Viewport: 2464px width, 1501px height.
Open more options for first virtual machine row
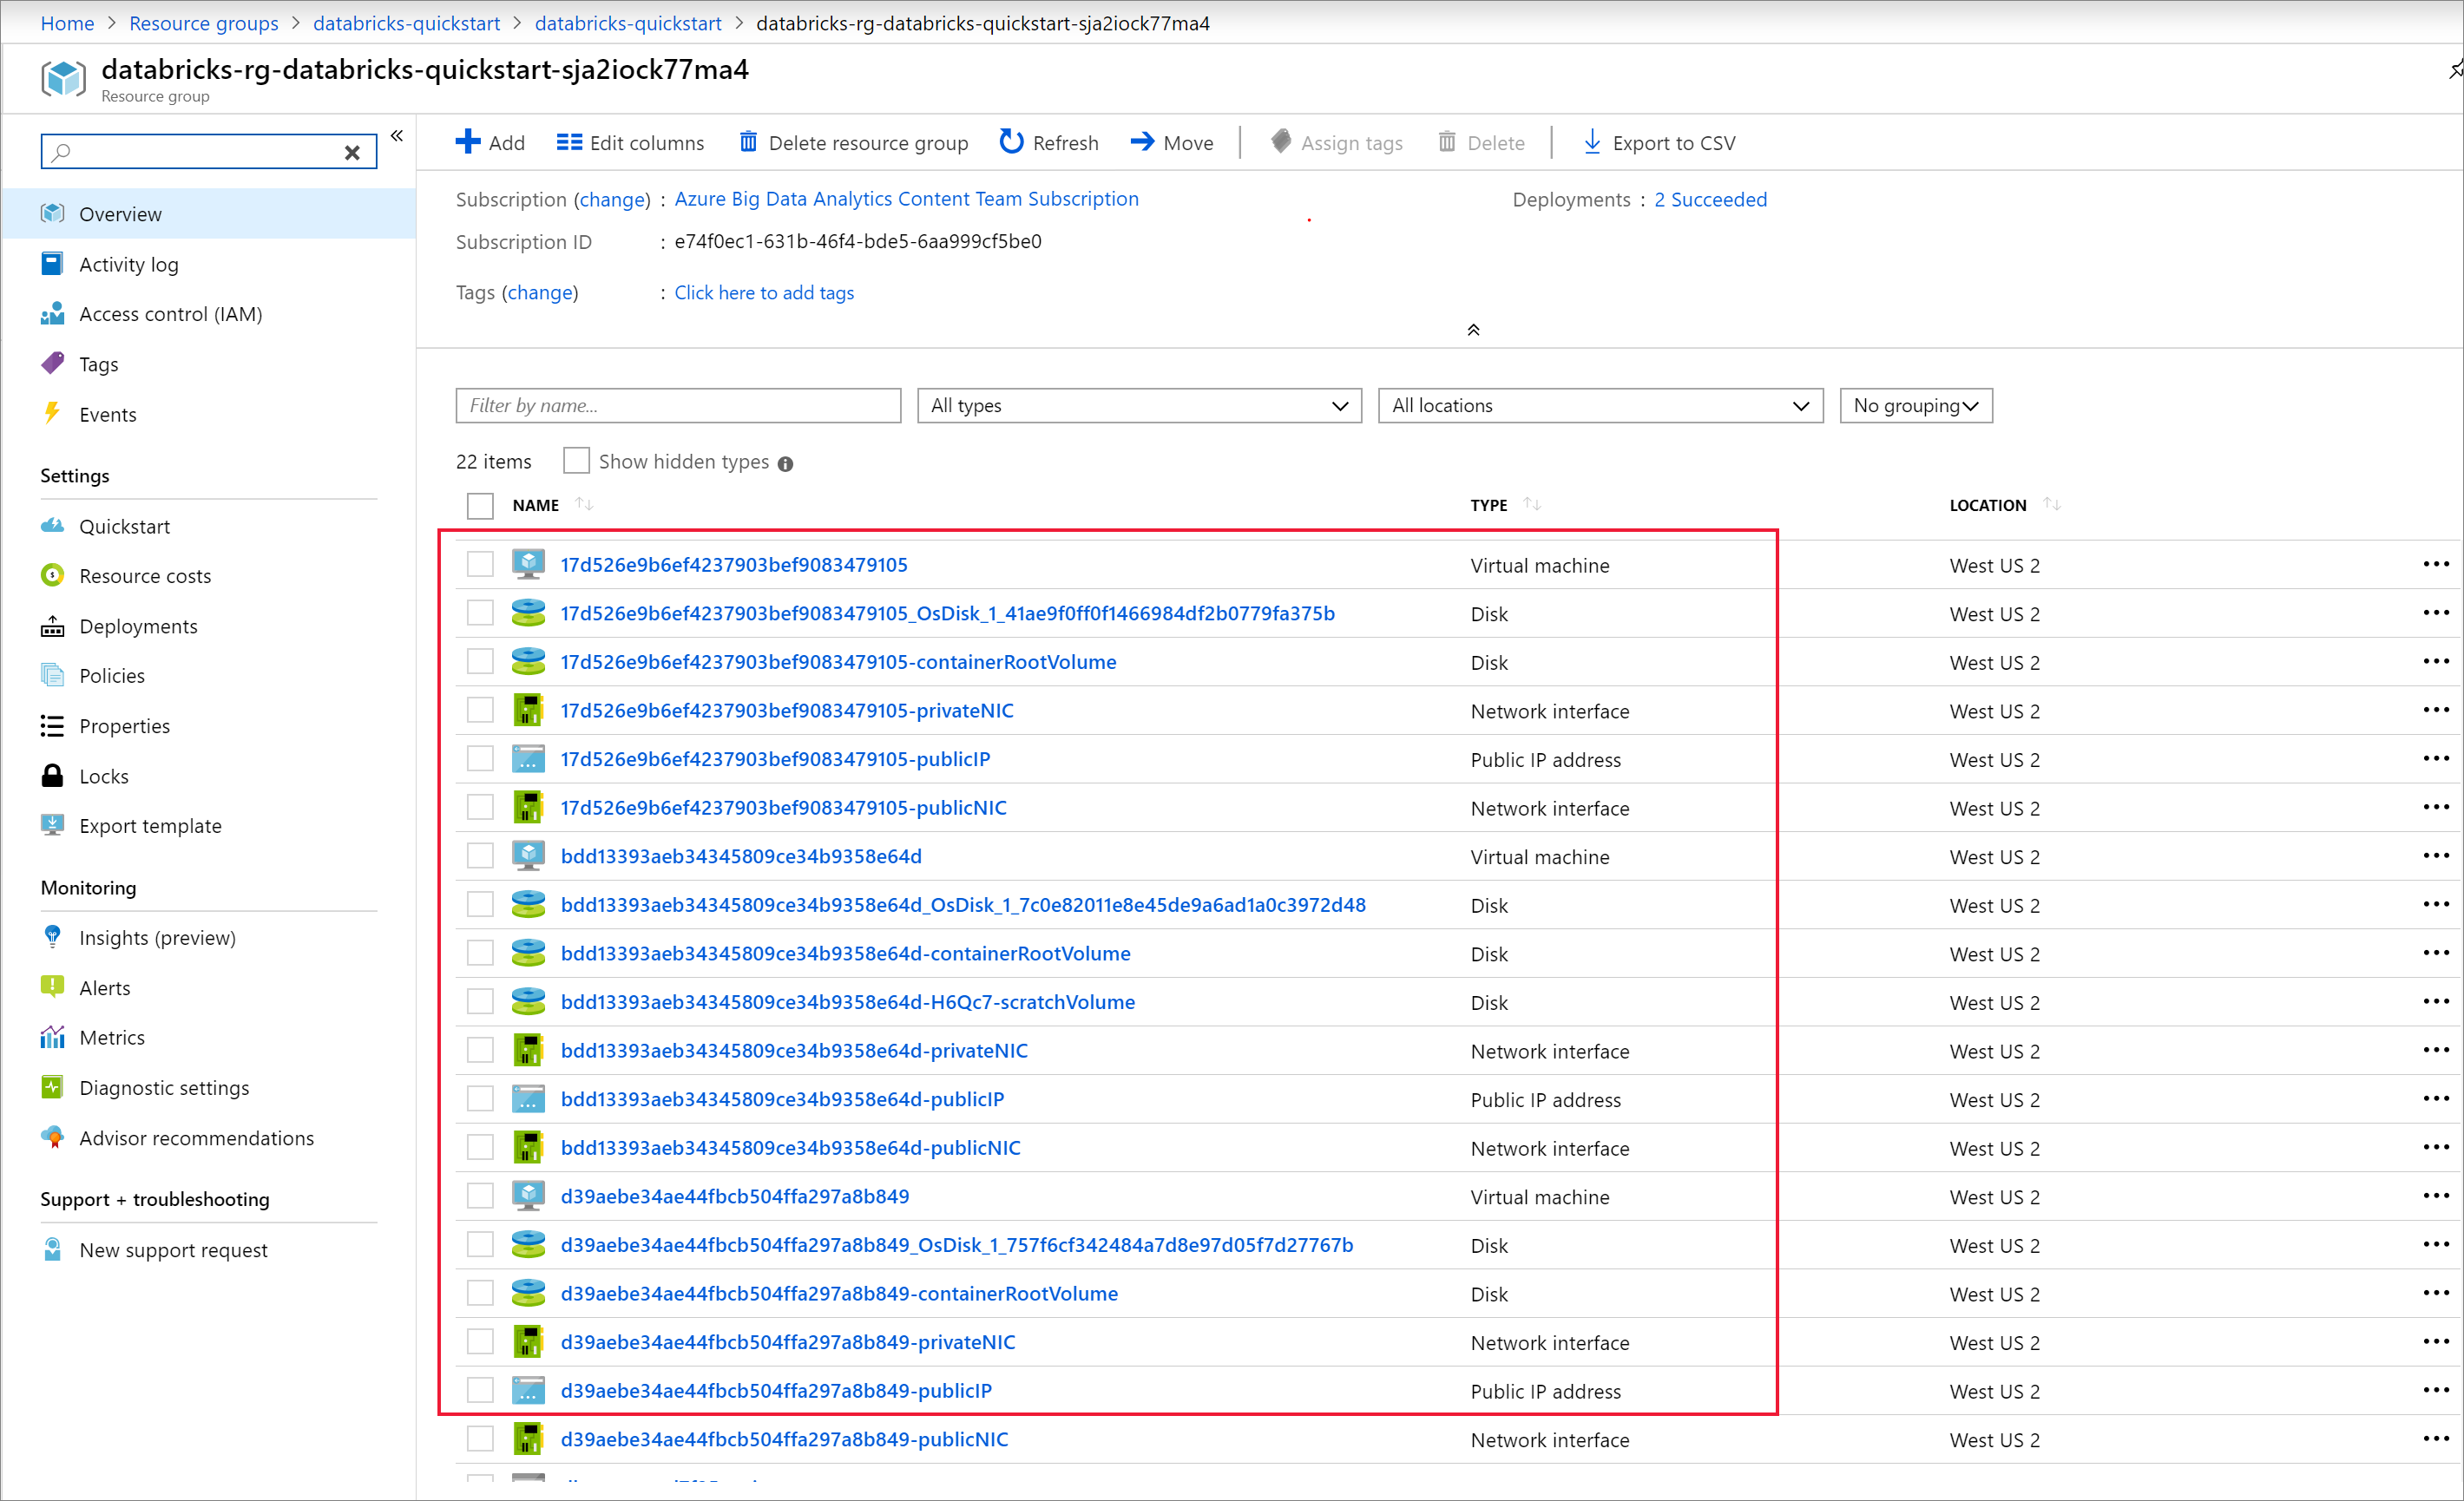click(x=2435, y=565)
